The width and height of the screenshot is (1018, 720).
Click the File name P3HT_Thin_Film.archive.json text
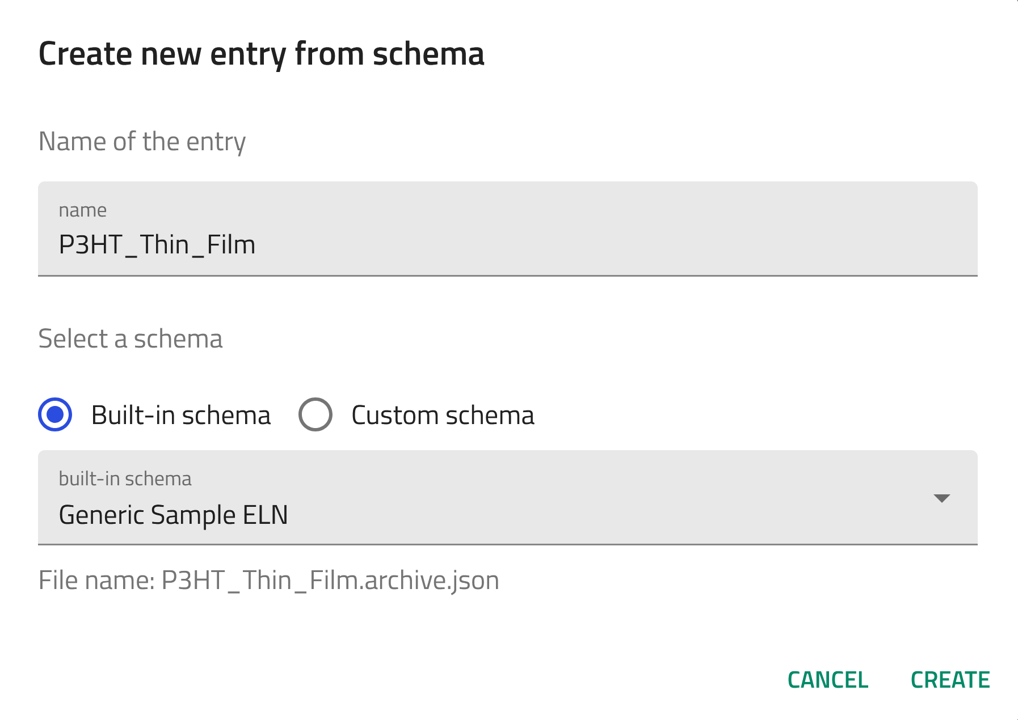[268, 580]
